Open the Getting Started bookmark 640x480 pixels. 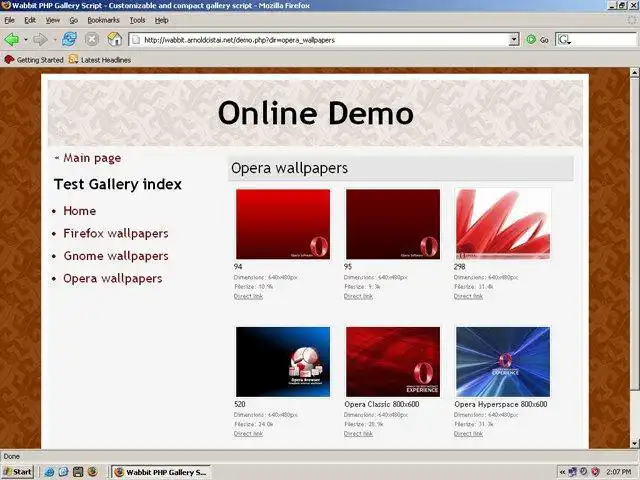point(34,60)
